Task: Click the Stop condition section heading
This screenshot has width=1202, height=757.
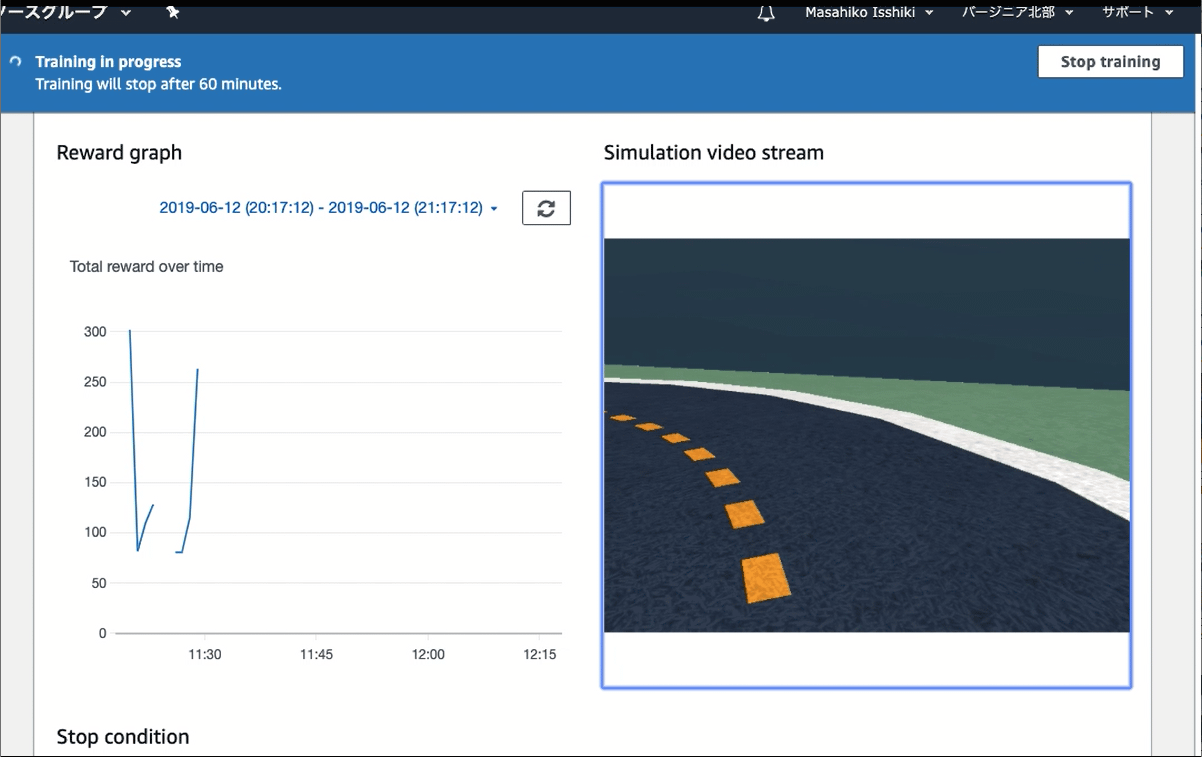Action: tap(123, 736)
